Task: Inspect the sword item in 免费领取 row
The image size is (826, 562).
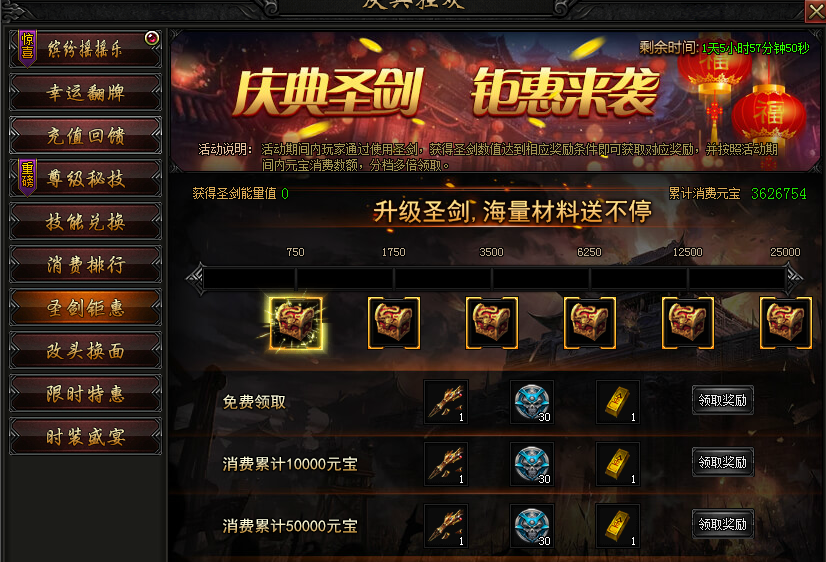Action: (446, 402)
